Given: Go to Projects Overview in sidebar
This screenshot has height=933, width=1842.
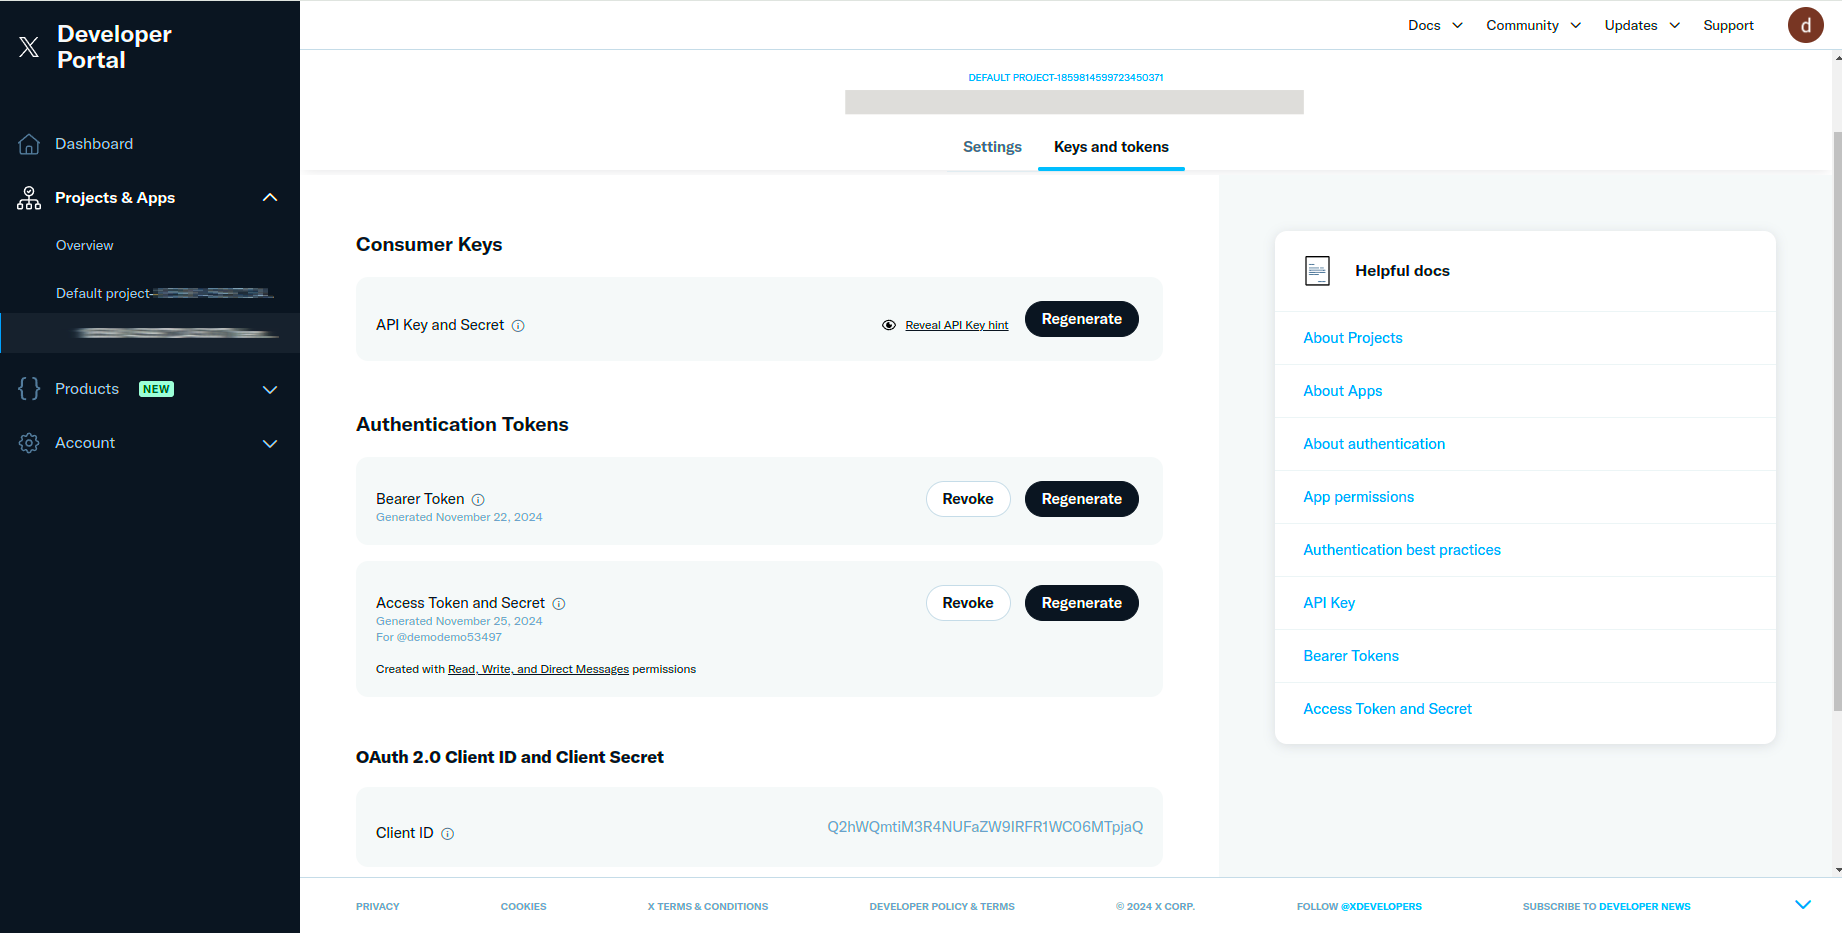Looking at the screenshot, I should [85, 246].
